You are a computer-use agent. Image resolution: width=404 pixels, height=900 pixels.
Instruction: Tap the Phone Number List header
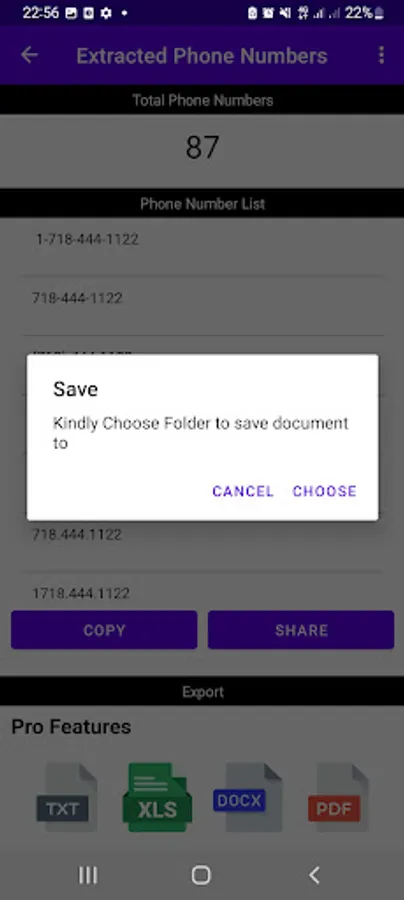coord(202,203)
